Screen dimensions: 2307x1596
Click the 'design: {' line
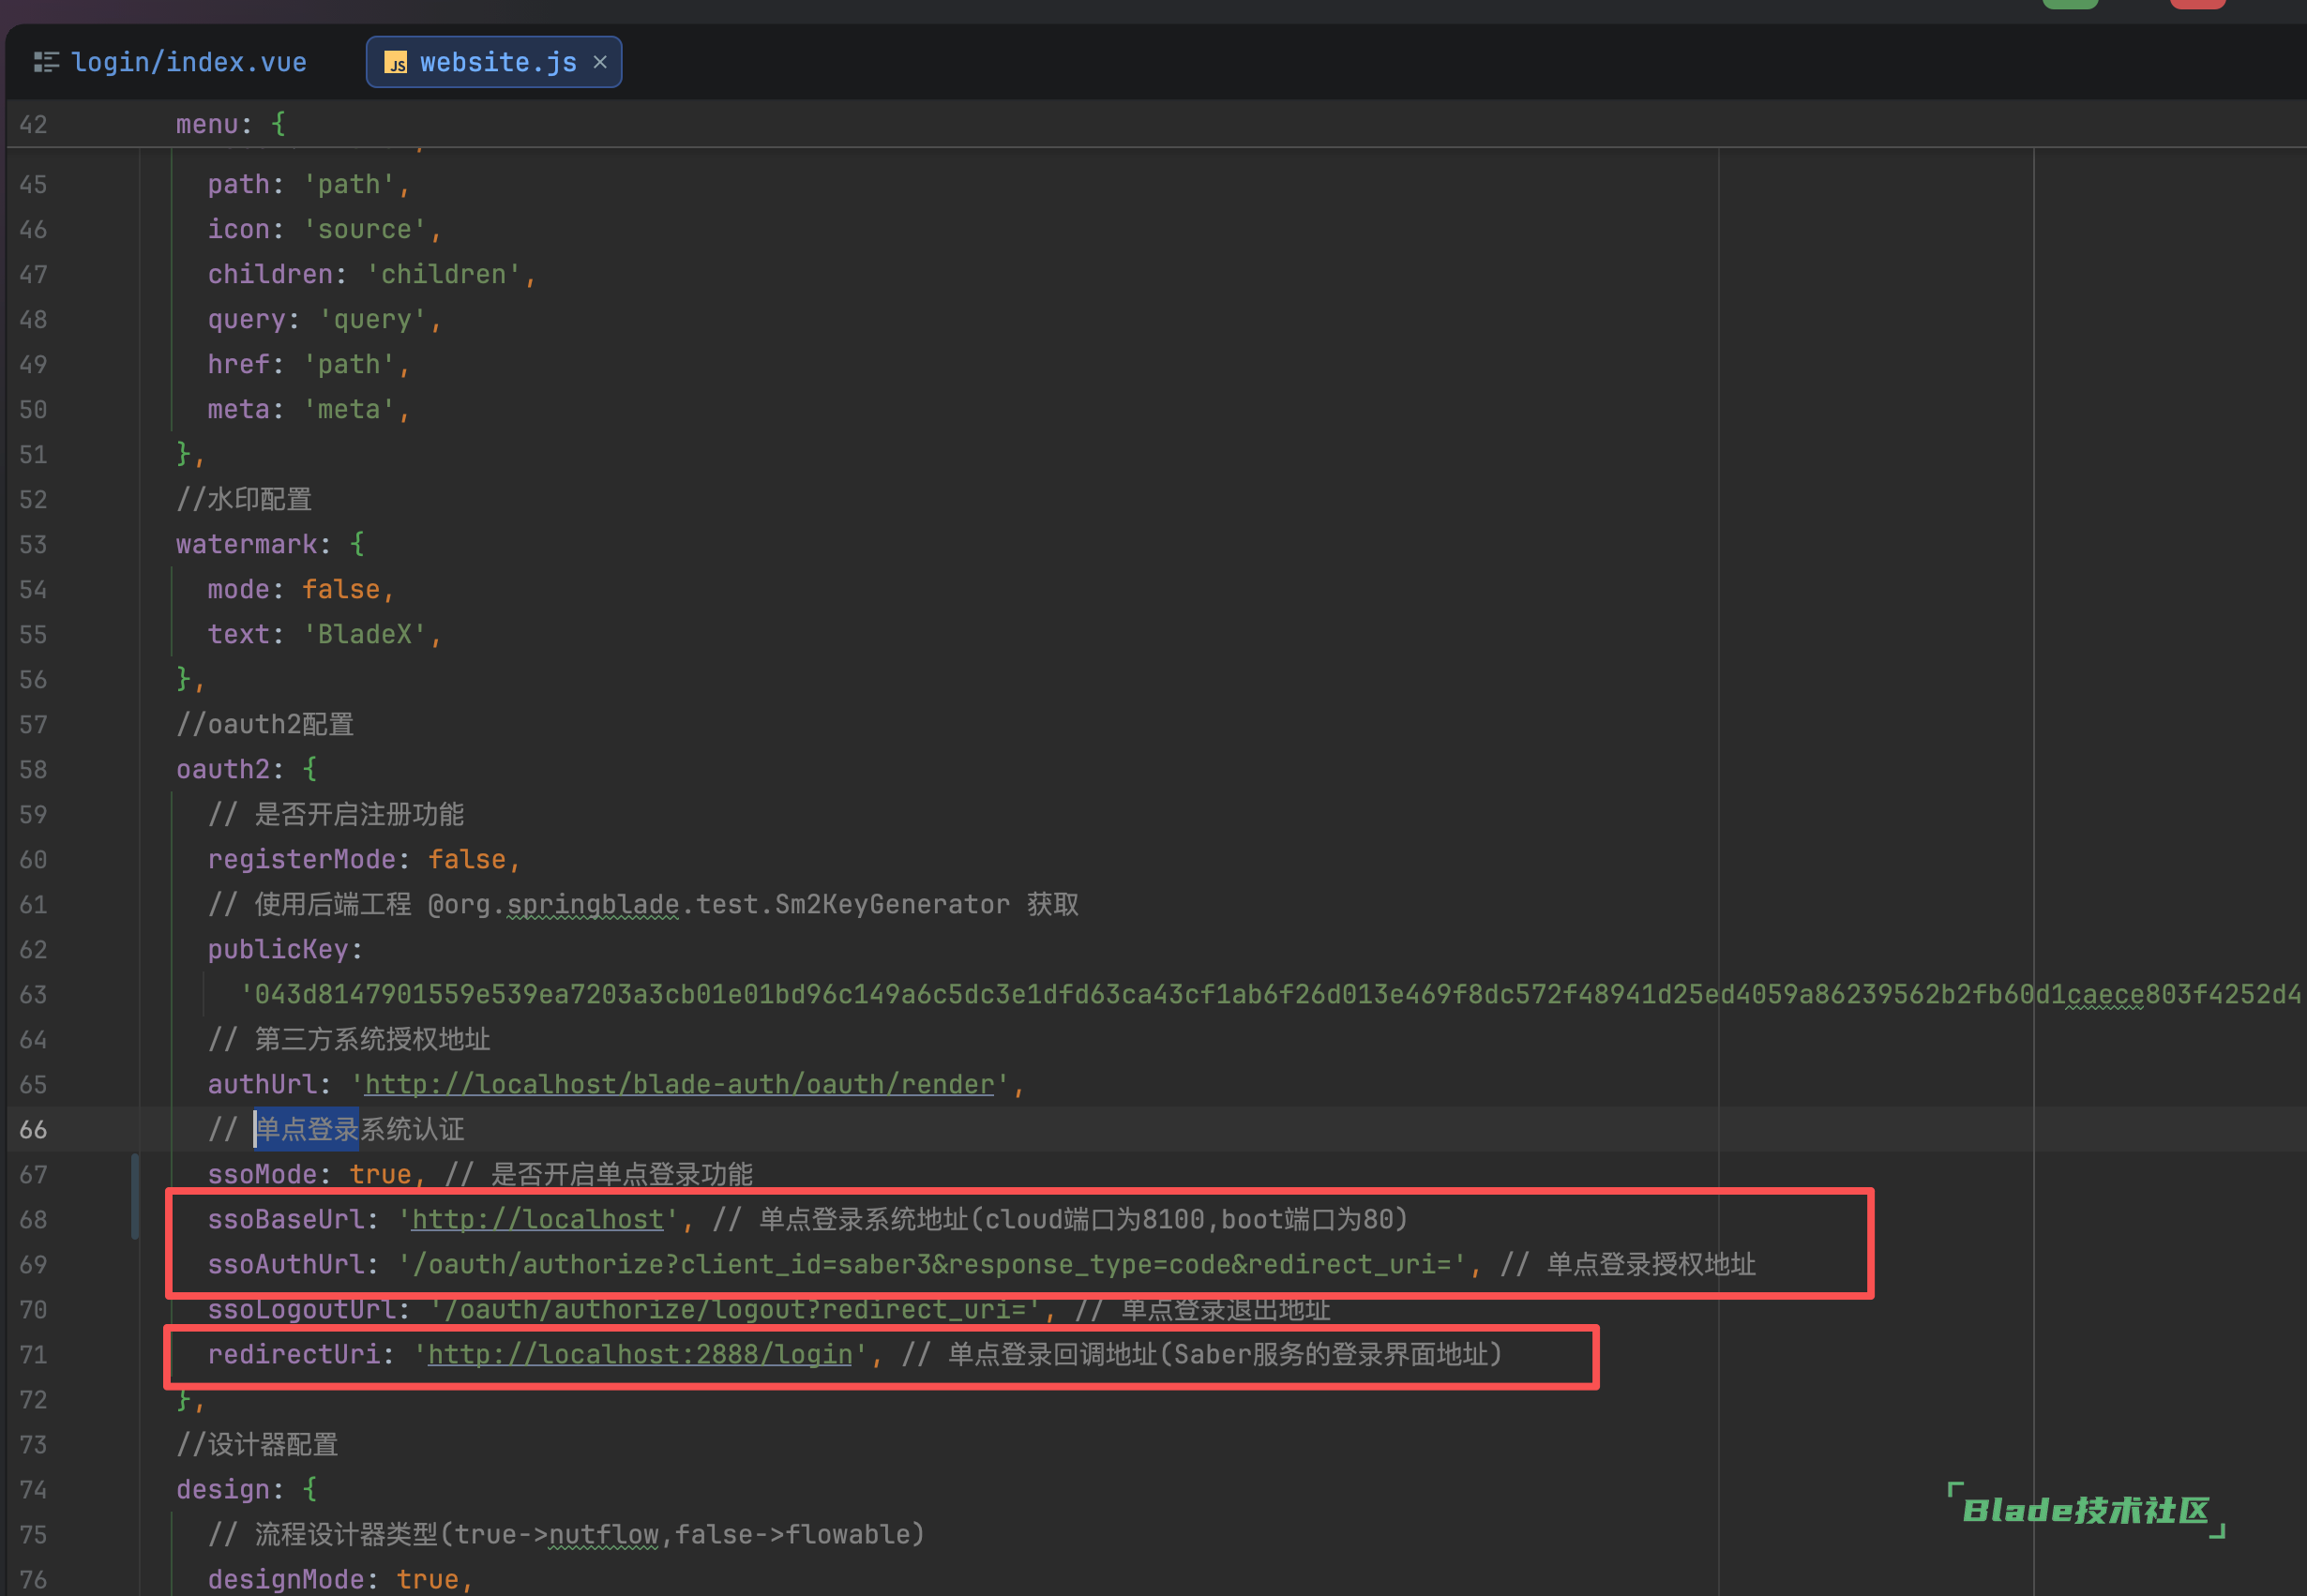point(247,1489)
